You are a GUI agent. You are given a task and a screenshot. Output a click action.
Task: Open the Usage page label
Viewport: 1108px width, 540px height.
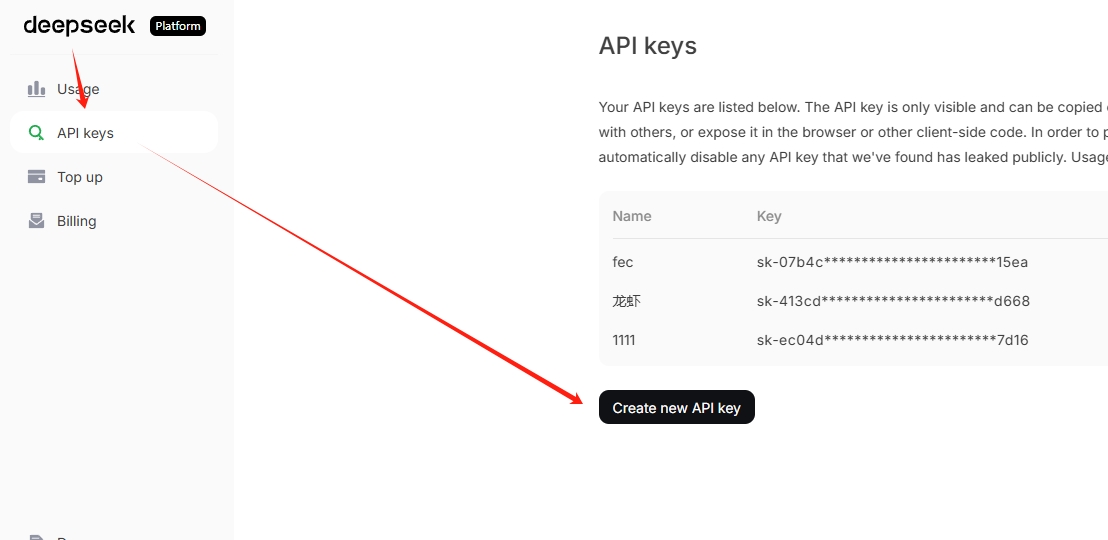(78, 89)
